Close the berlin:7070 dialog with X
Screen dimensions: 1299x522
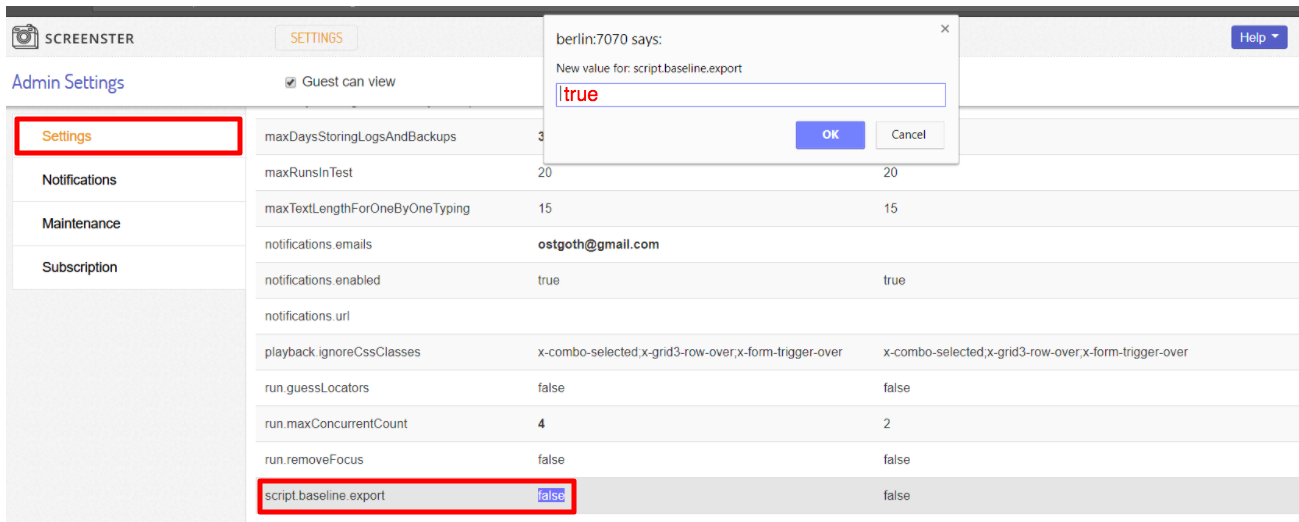pyautogui.click(x=945, y=29)
